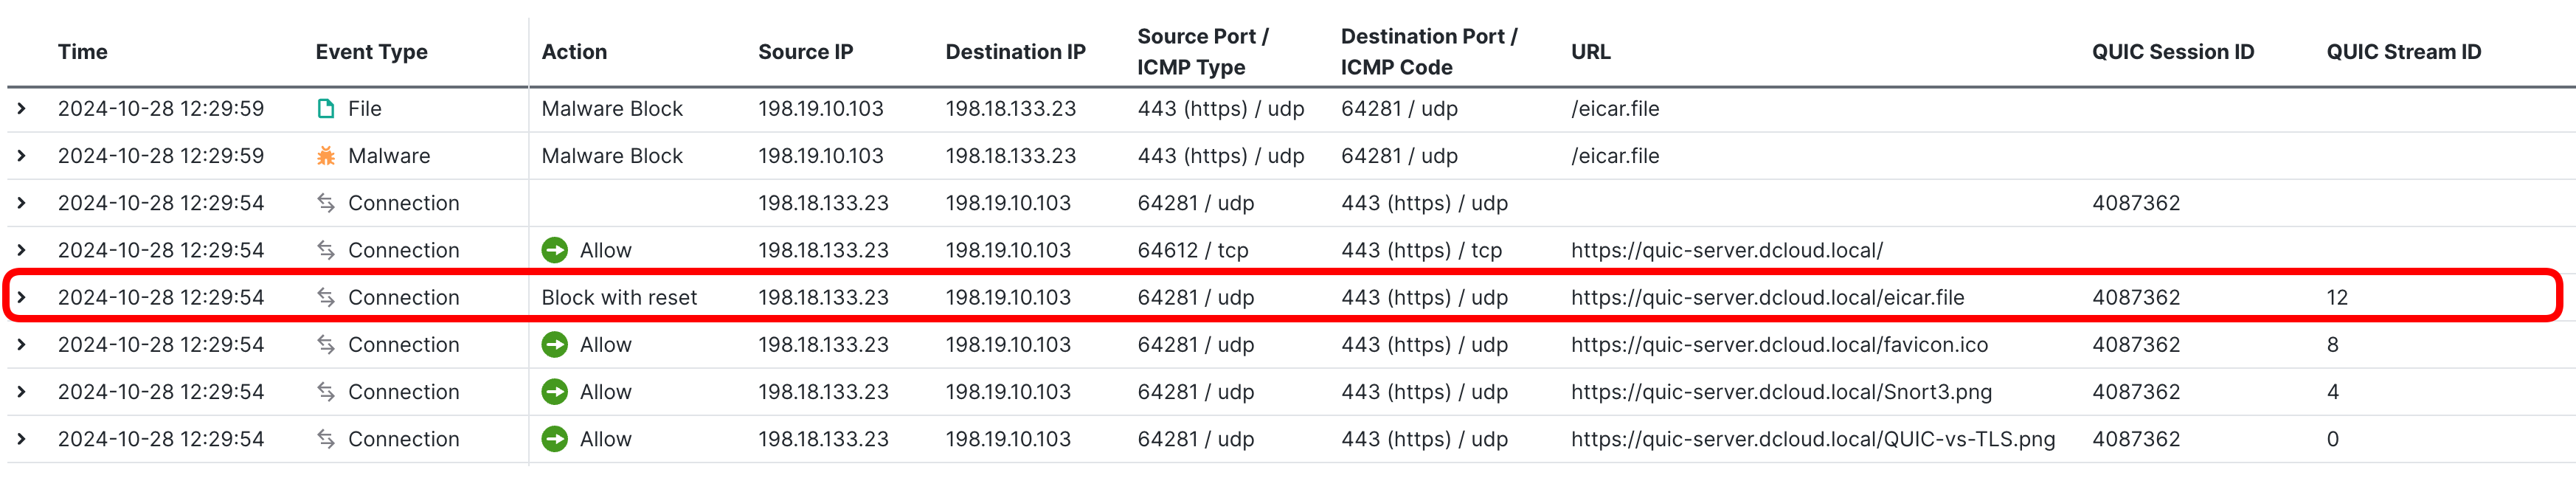
Task: Click the connection arrows icon on the Block with reset row
Action: (326, 297)
